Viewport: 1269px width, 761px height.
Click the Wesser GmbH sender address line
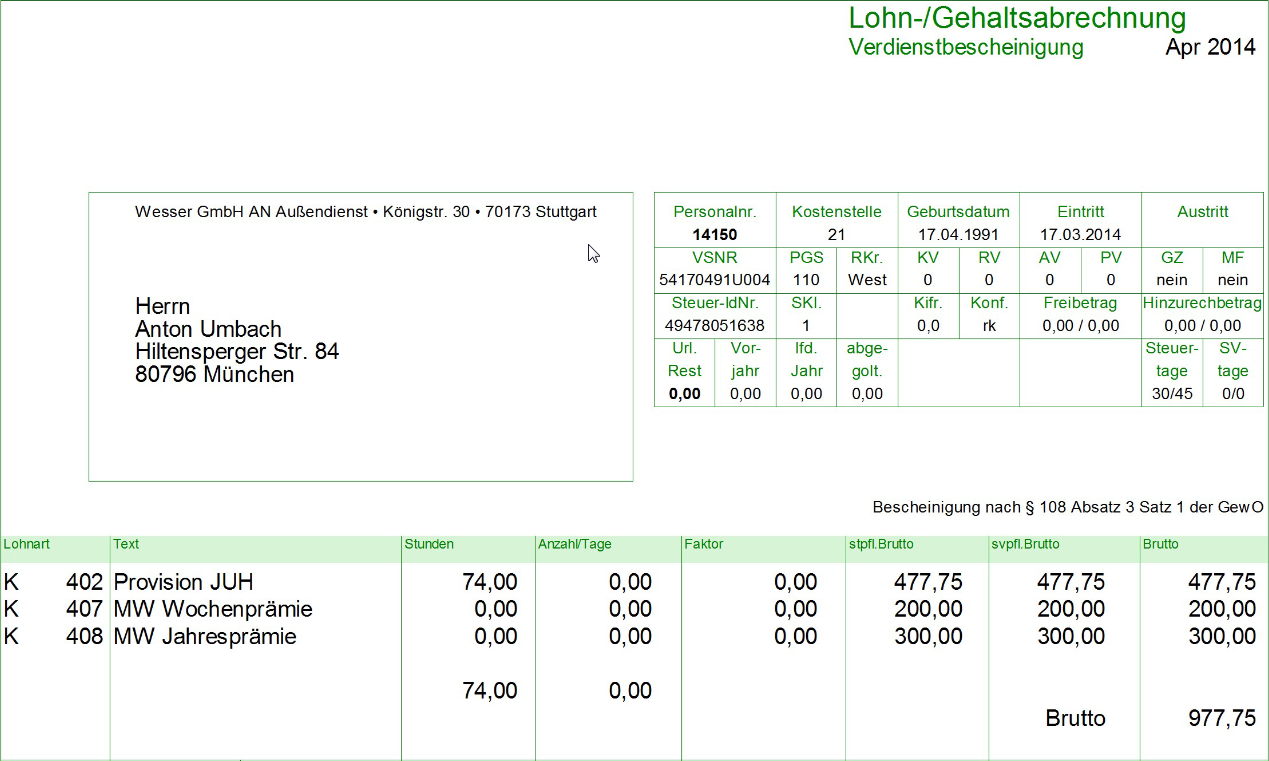tap(365, 212)
